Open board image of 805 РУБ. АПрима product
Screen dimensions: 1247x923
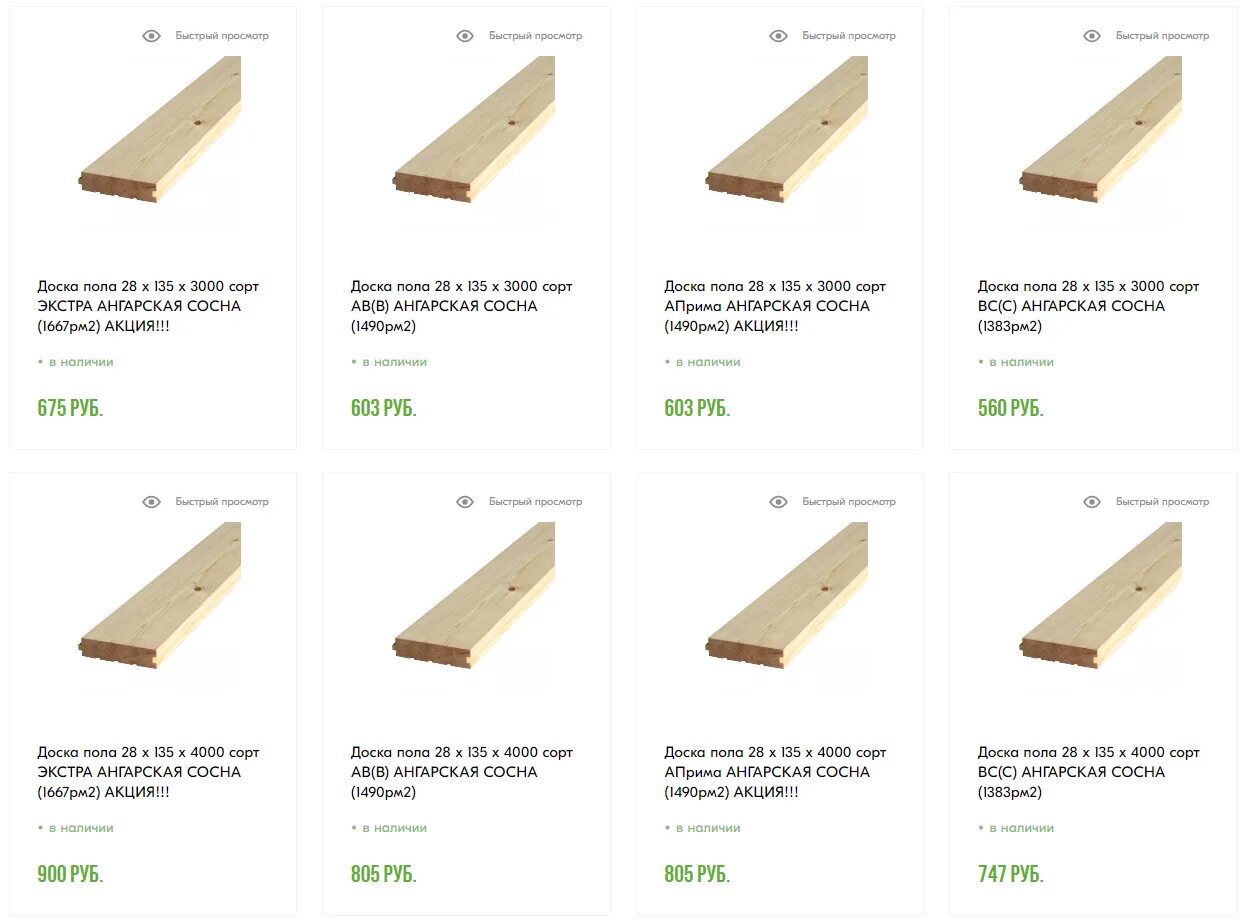coord(787,596)
